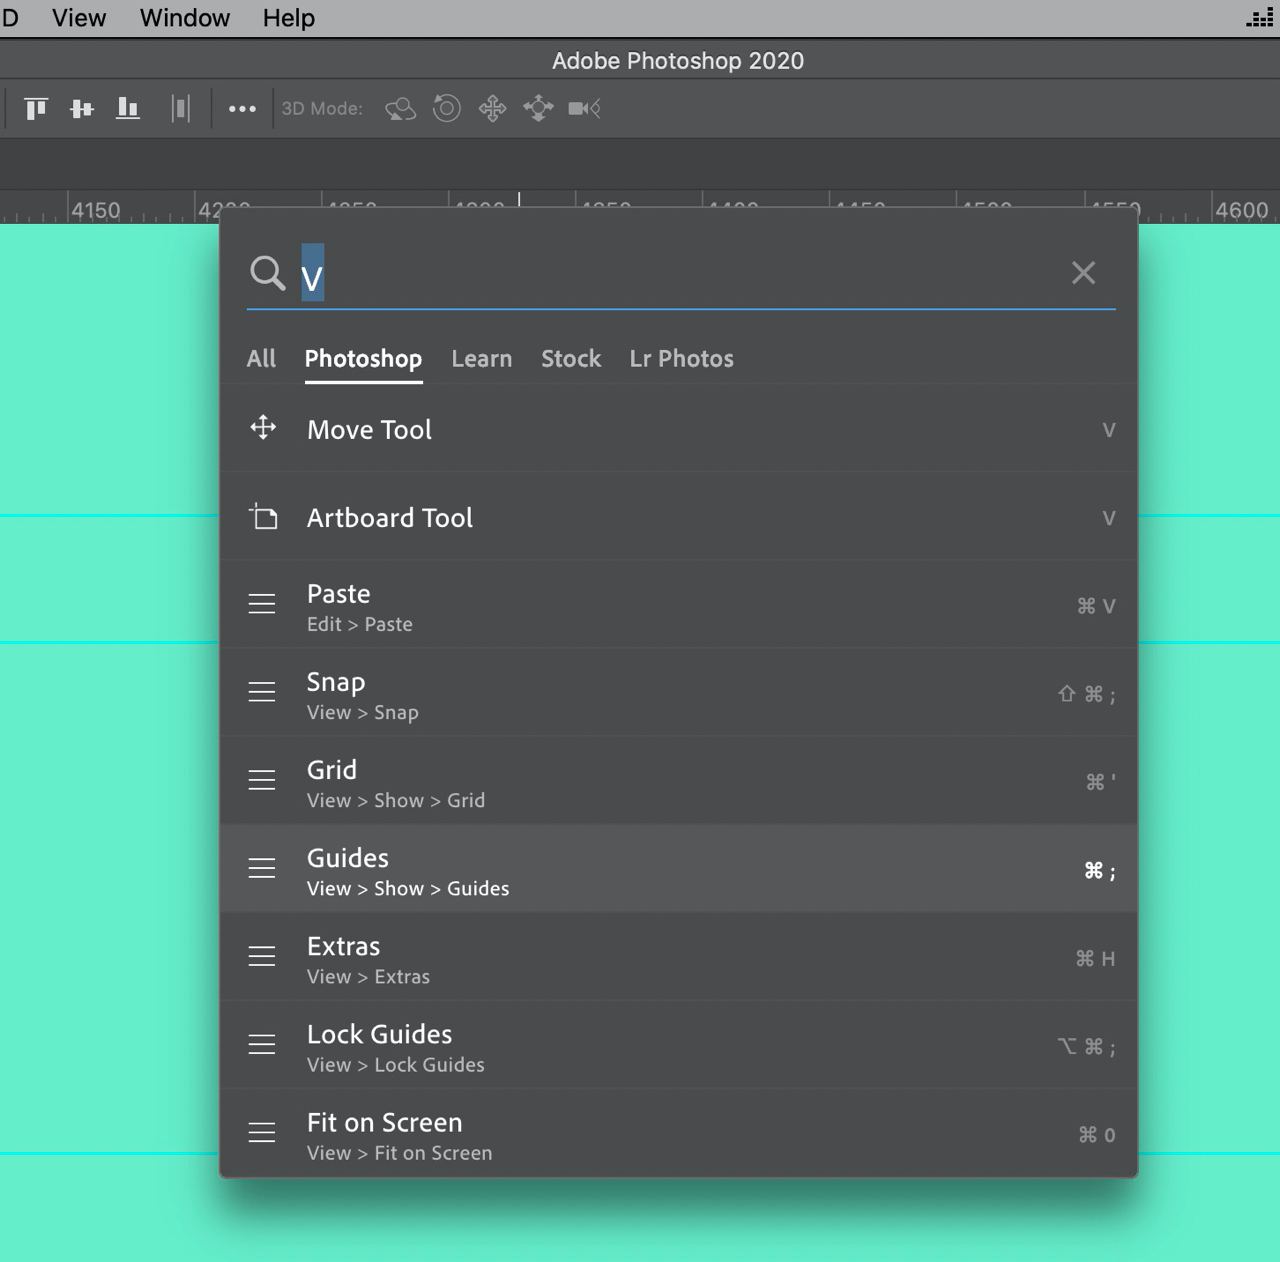The width and height of the screenshot is (1280, 1262).
Task: Select the 3D rotate object icon
Action: pos(400,108)
